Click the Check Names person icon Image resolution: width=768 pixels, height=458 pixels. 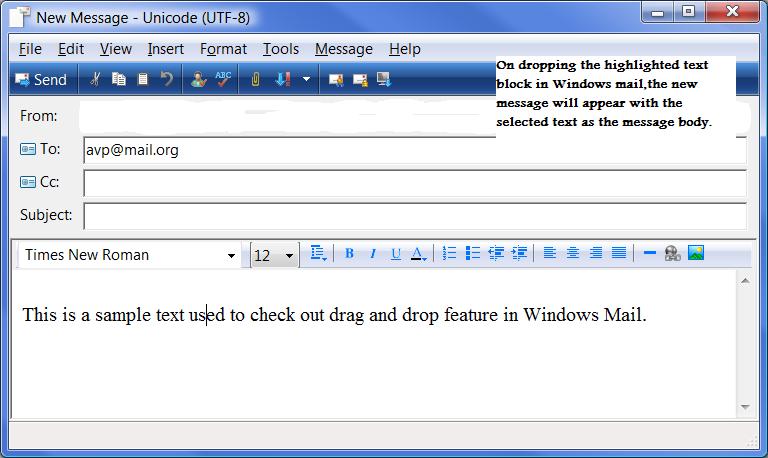(x=198, y=79)
